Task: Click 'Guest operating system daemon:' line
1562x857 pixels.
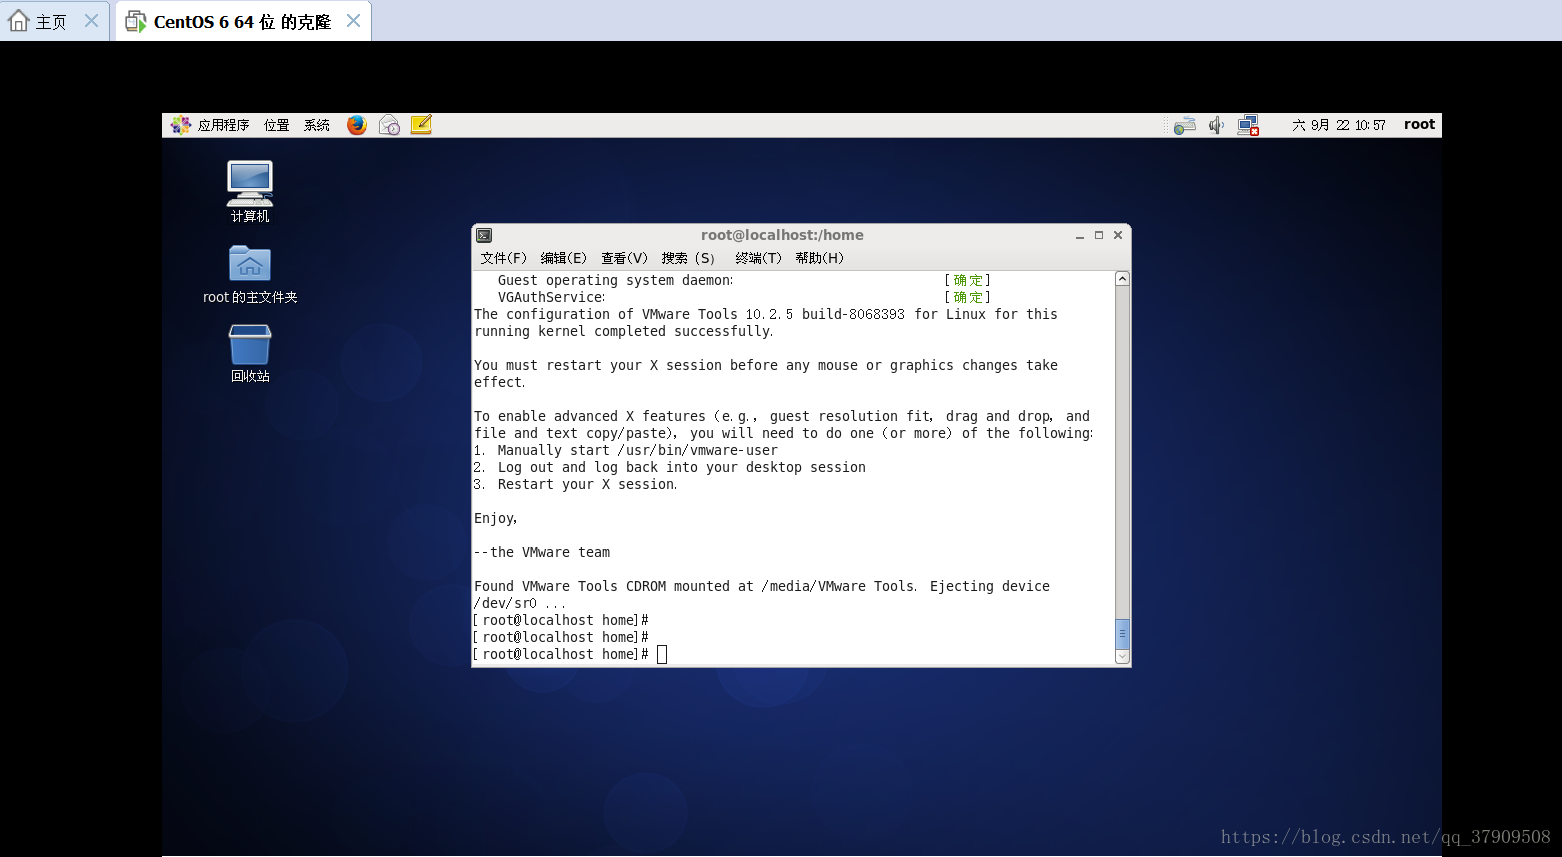Action: coord(615,280)
